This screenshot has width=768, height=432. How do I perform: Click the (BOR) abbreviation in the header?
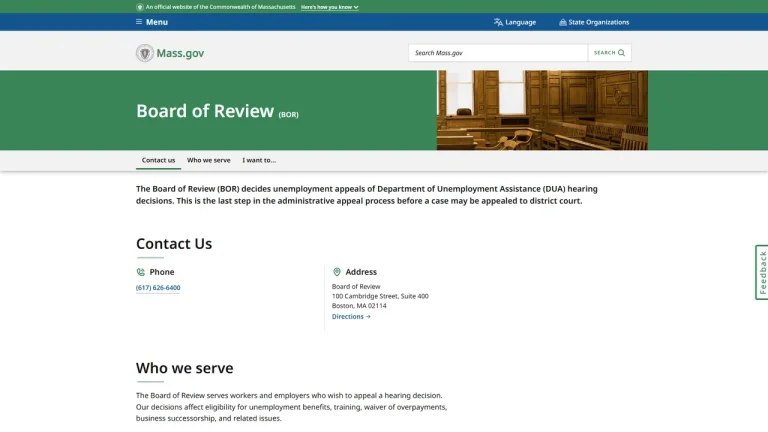click(x=288, y=115)
